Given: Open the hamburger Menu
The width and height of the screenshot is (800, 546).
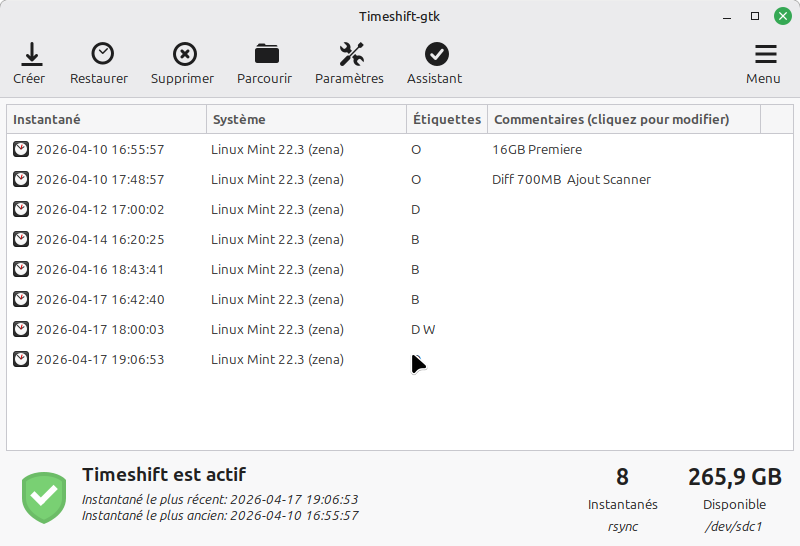Looking at the screenshot, I should 764,55.
